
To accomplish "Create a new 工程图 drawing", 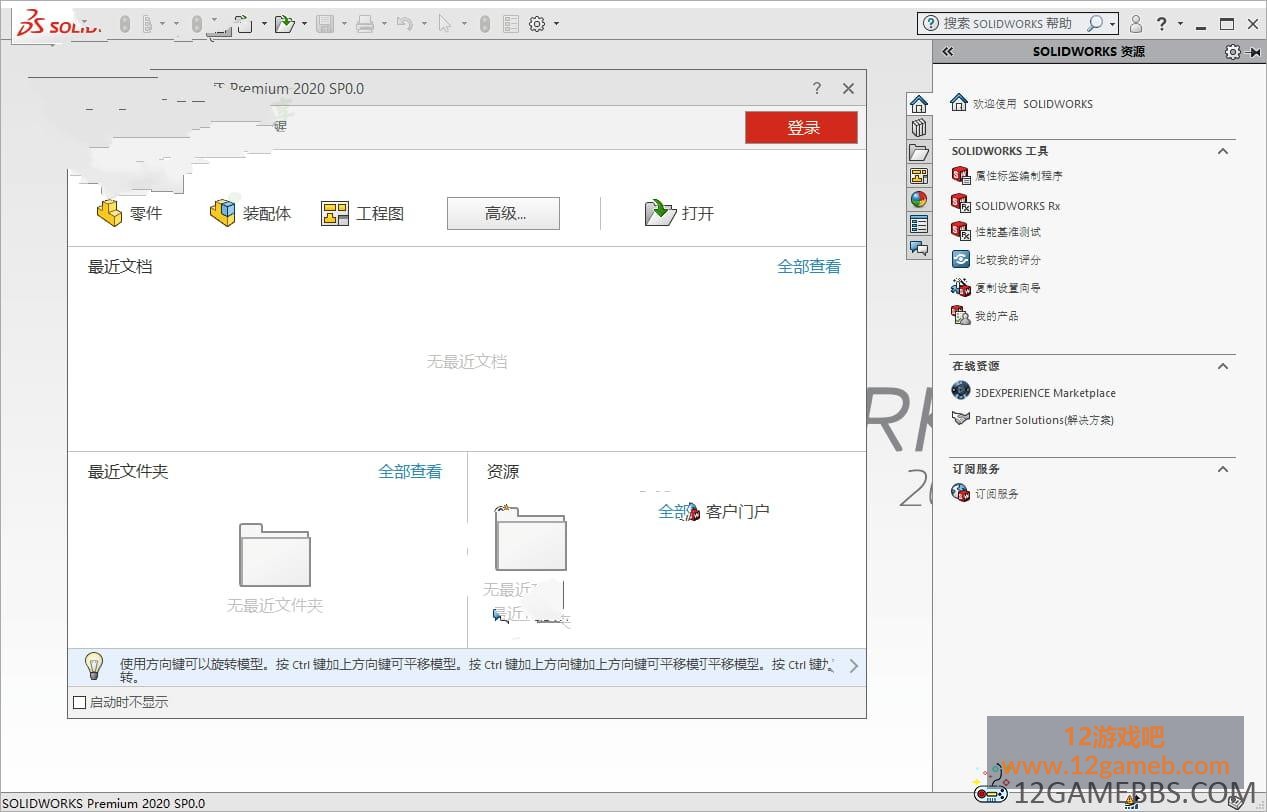I will click(x=362, y=213).
